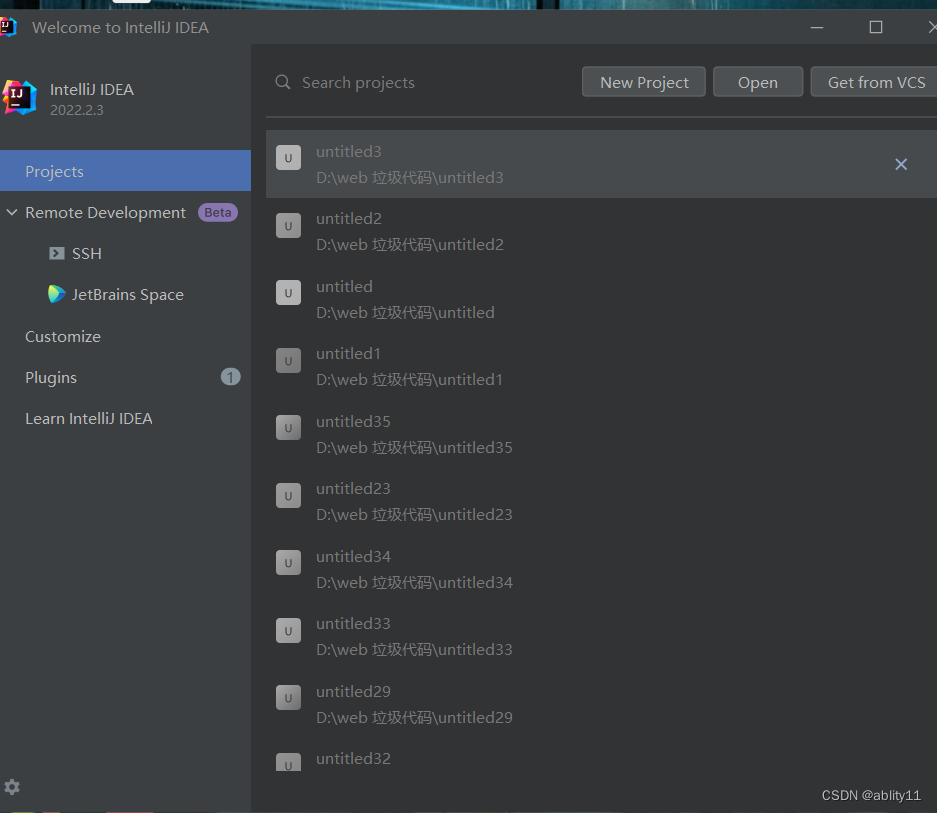Viewport: 937px width, 813px height.
Task: Minimize the Welcome to IntelliJ IDEA window
Action: pyautogui.click(x=817, y=27)
